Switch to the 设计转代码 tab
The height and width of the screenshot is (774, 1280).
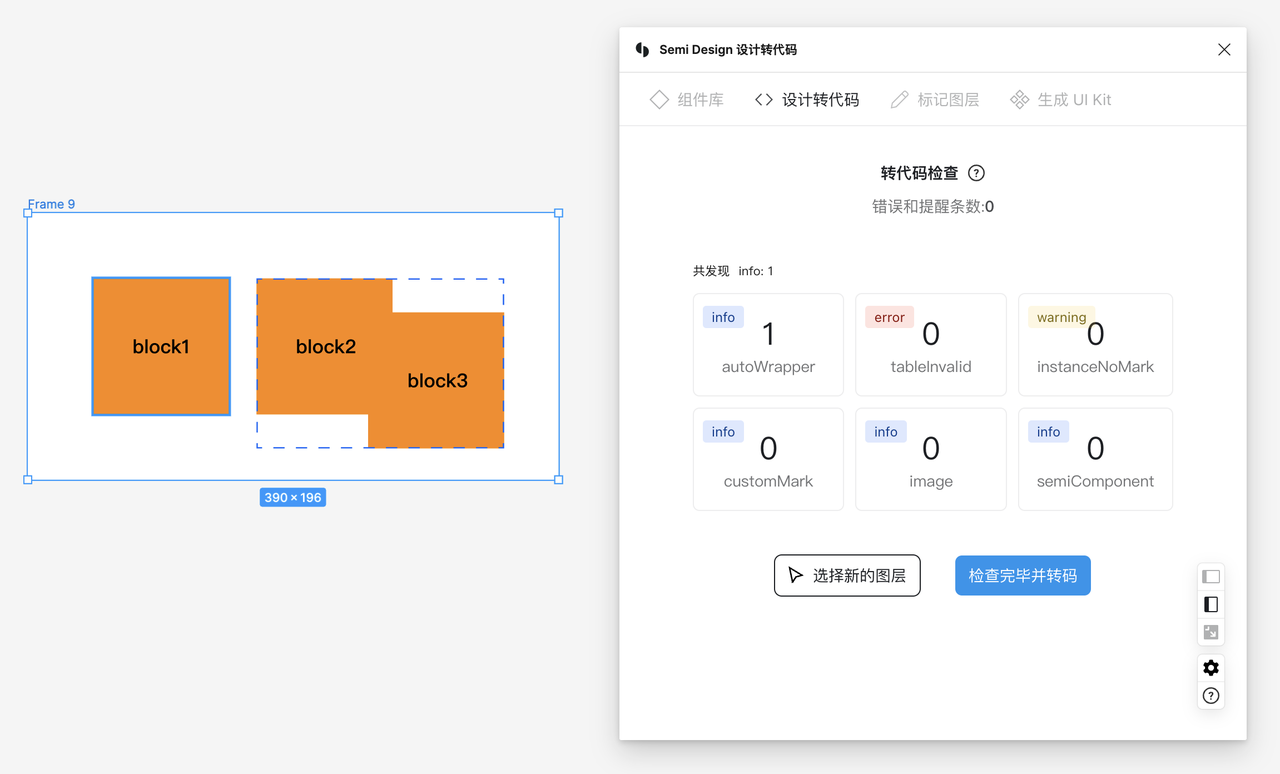(807, 100)
